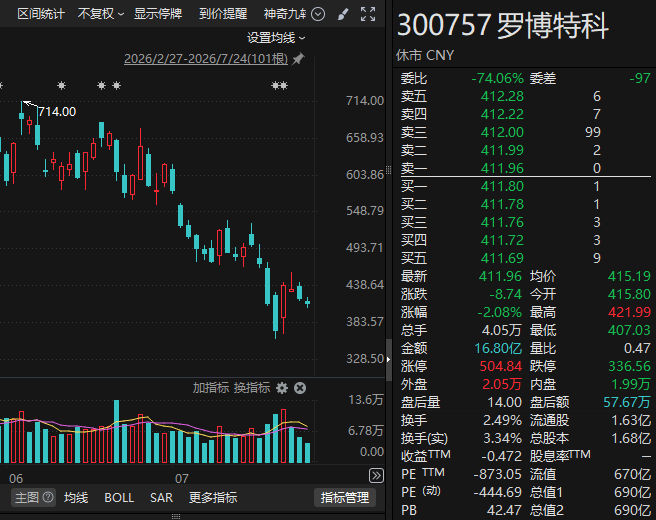Select the 均线 indicator tab
Image resolution: width=656 pixels, height=520 pixels.
76,498
